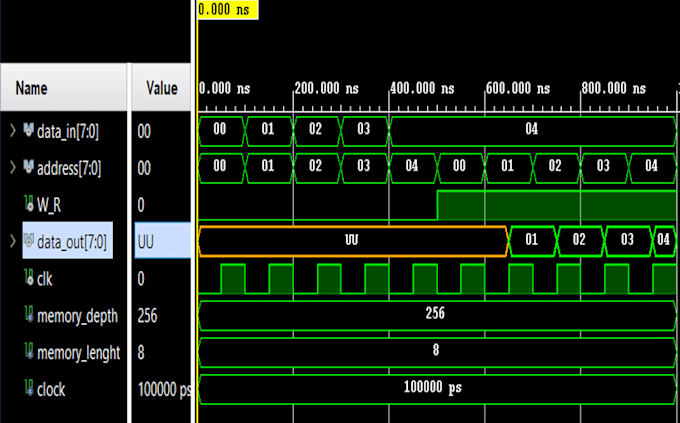680x423 pixels.
Task: Click the 100000 ps value of clock
Action: click(164, 389)
